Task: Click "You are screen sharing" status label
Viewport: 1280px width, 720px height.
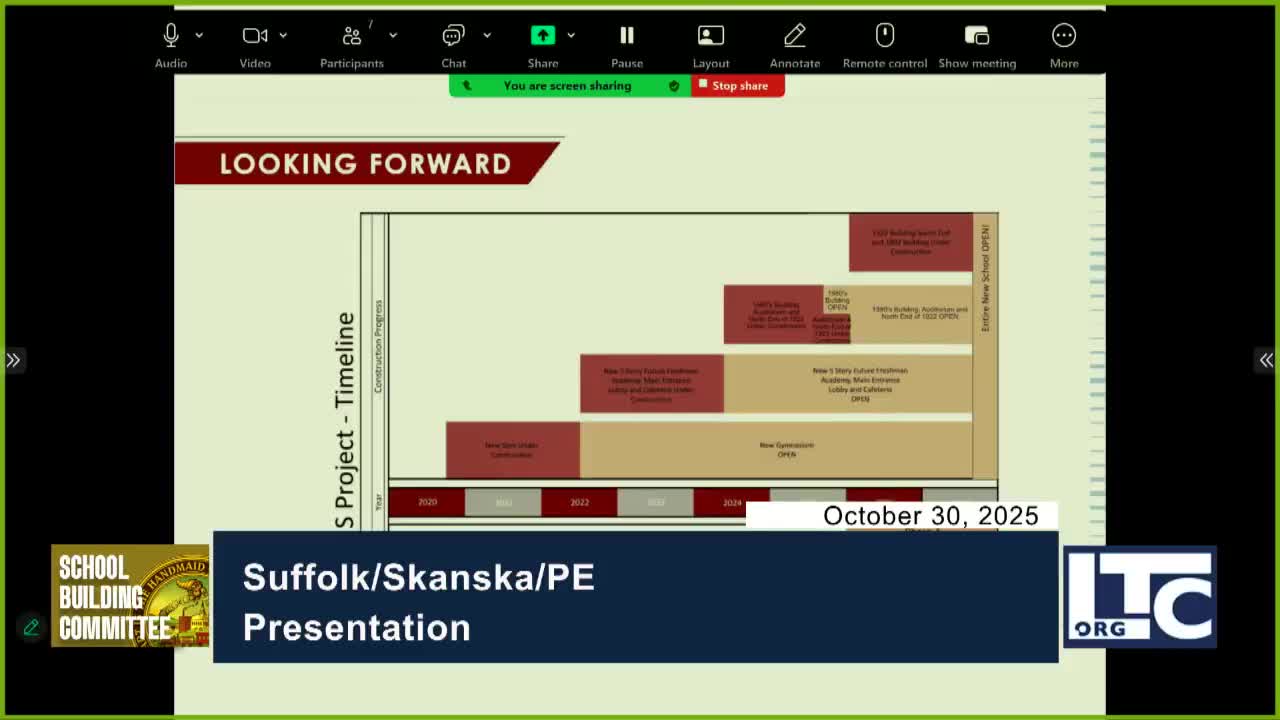Action: 567,86
